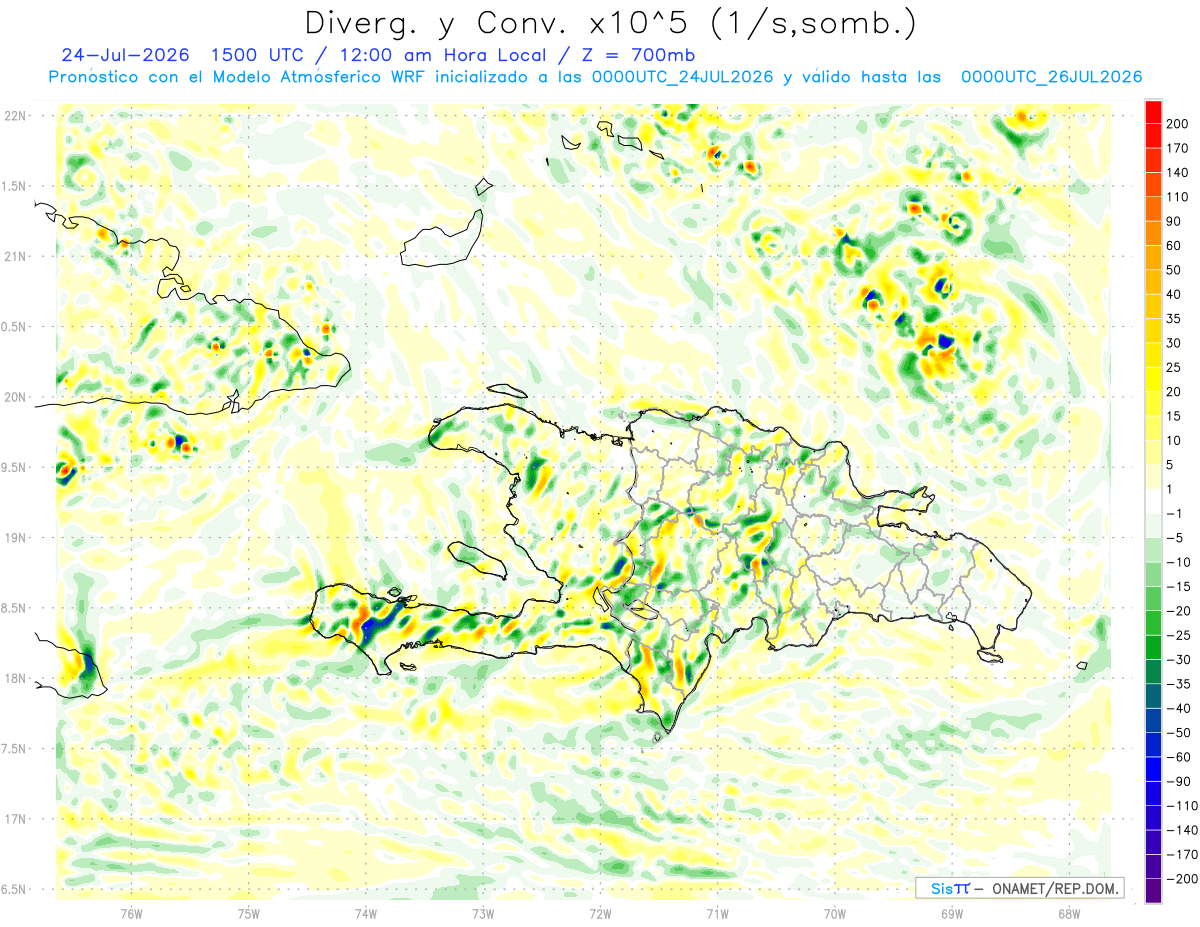Viewport: 1200px width, 927px height.
Task: Click the "8.5N" latitude label
Action: (x=14, y=609)
